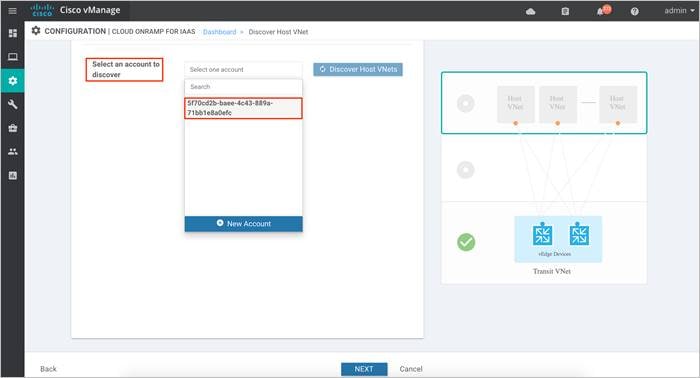Click the grey step circle beside Host VNets

coord(466,104)
